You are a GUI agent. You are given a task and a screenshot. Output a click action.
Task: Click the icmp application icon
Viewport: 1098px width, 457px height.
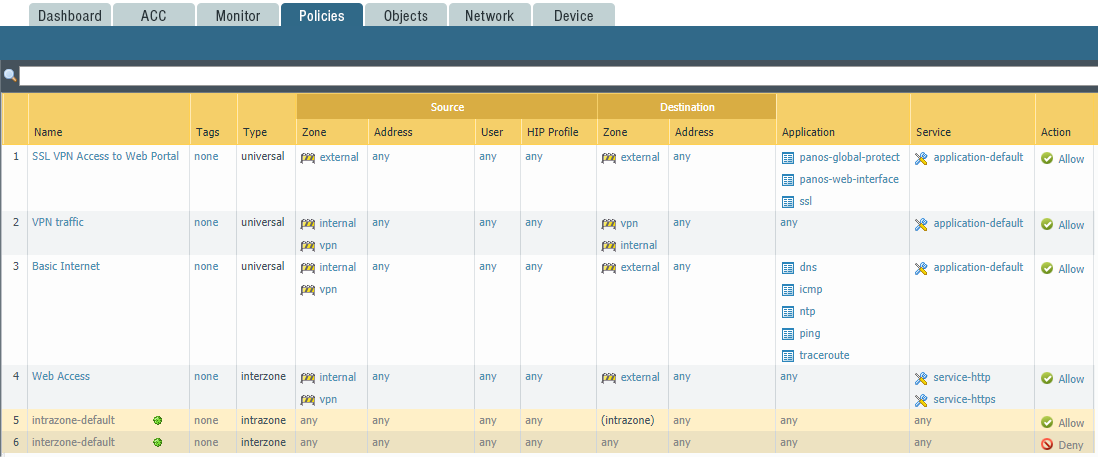pyautogui.click(x=788, y=290)
